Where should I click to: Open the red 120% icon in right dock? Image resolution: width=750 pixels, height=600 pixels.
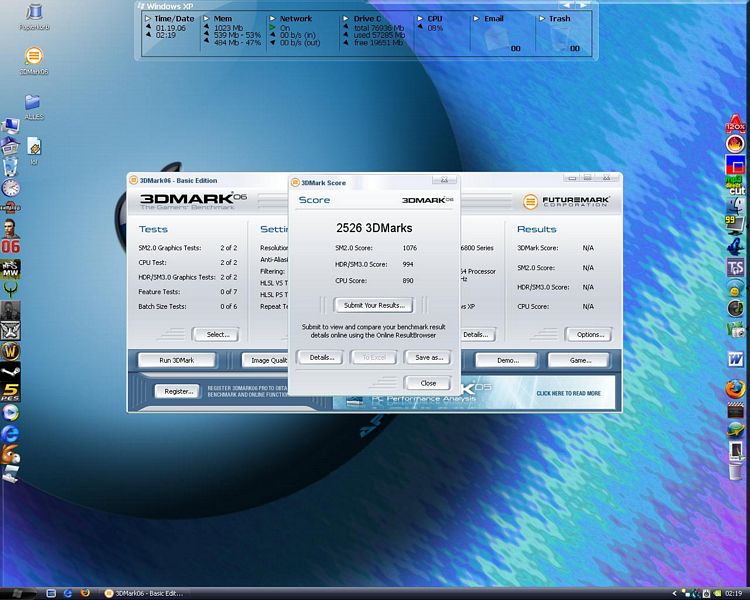735,122
